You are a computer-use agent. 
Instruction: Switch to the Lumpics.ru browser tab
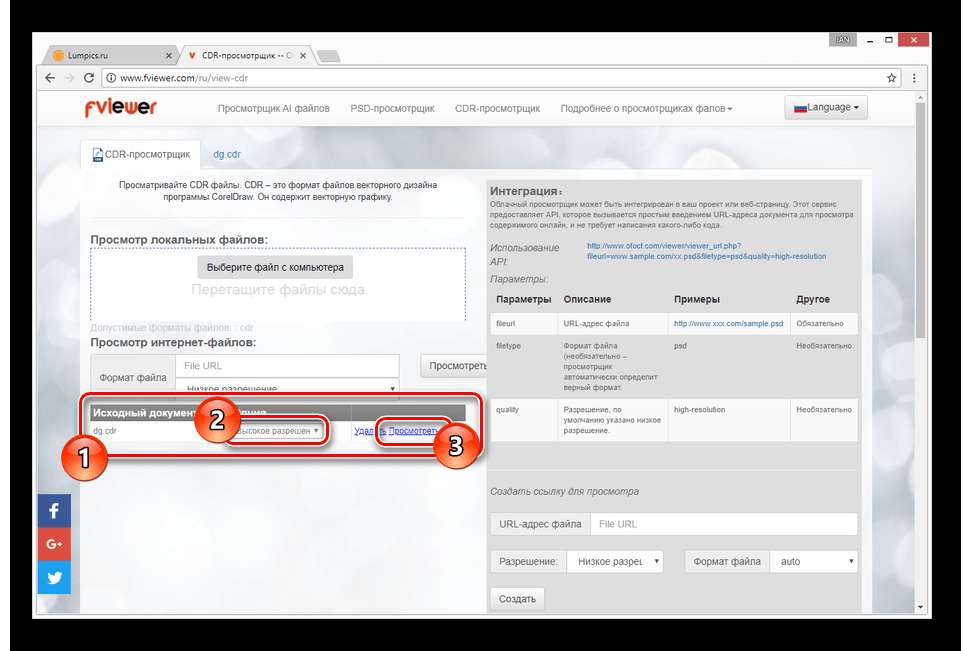click(x=110, y=55)
